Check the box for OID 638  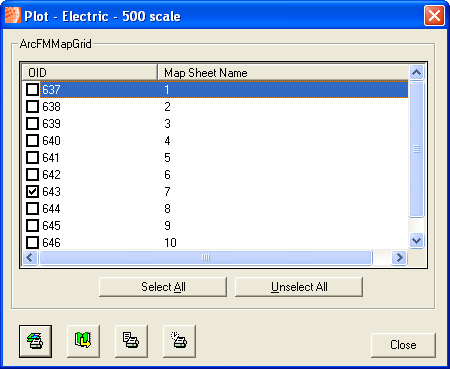tap(32, 106)
